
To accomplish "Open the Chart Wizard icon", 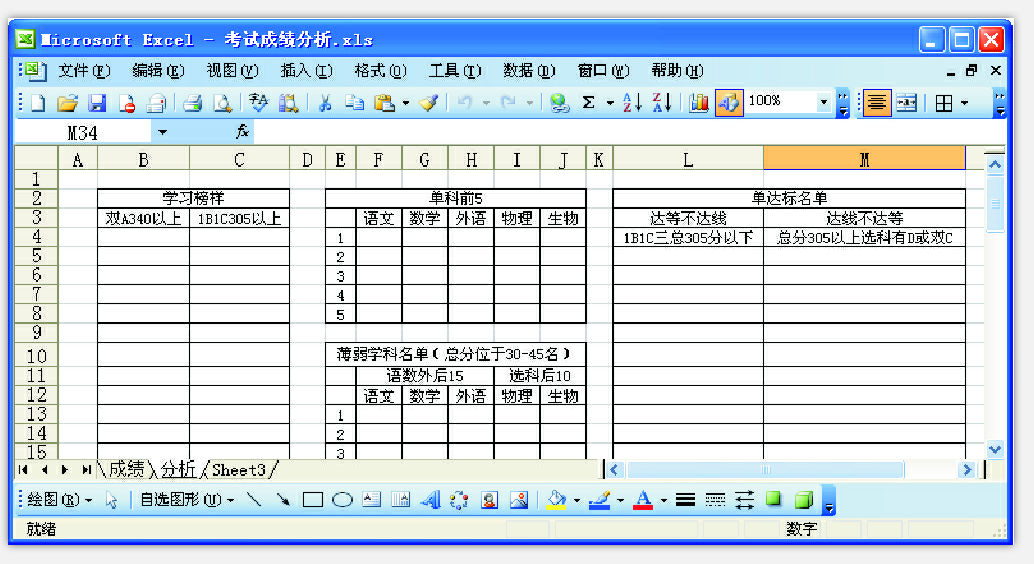I will click(x=698, y=102).
